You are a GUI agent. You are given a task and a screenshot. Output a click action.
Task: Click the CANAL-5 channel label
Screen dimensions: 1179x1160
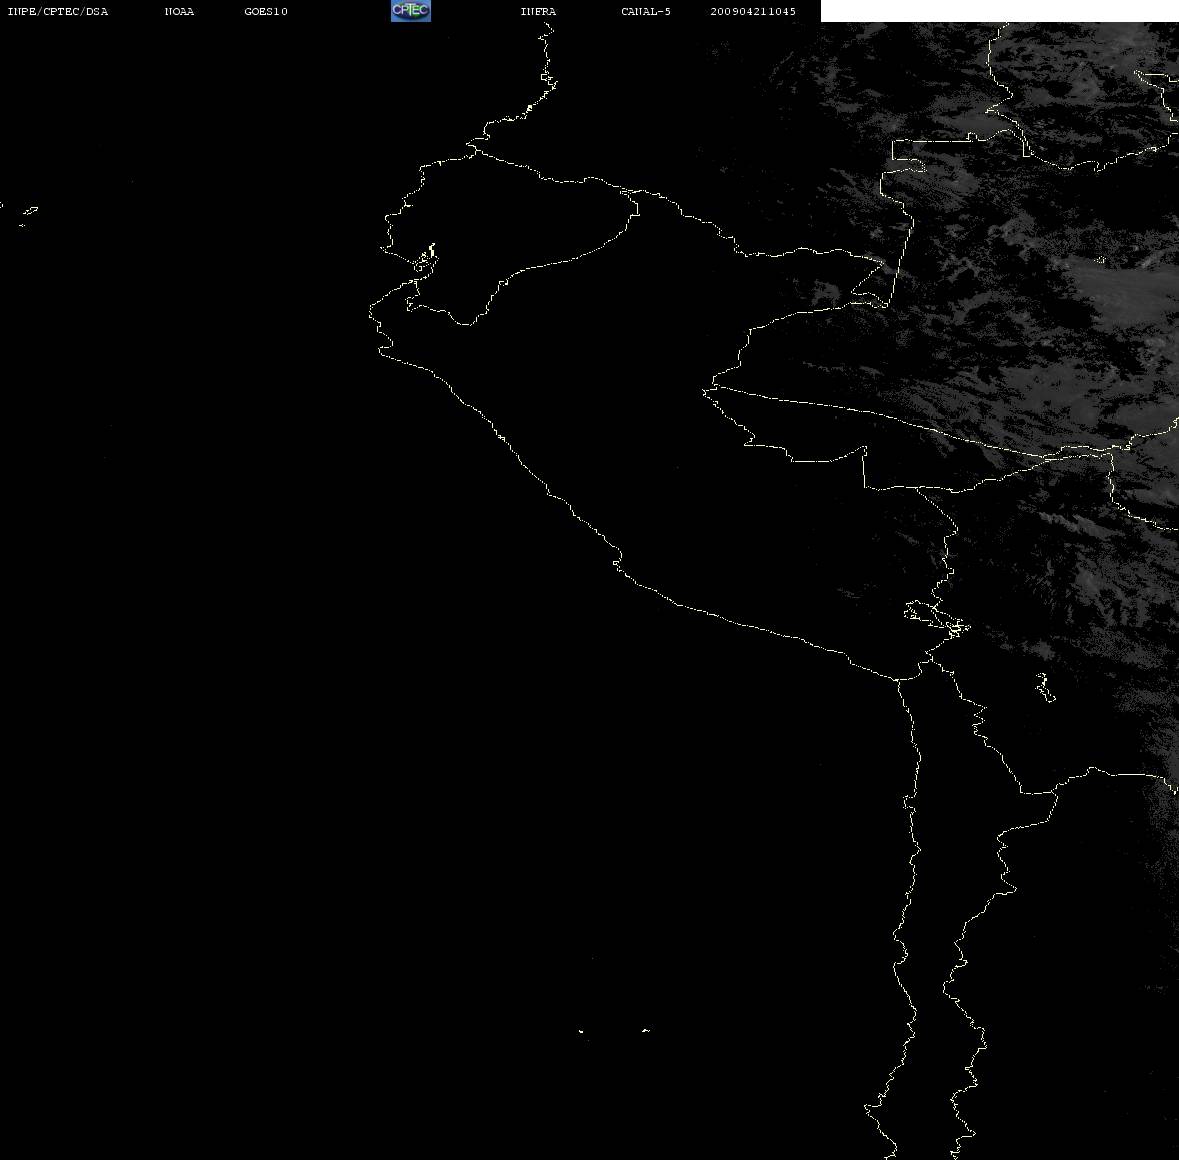(646, 11)
